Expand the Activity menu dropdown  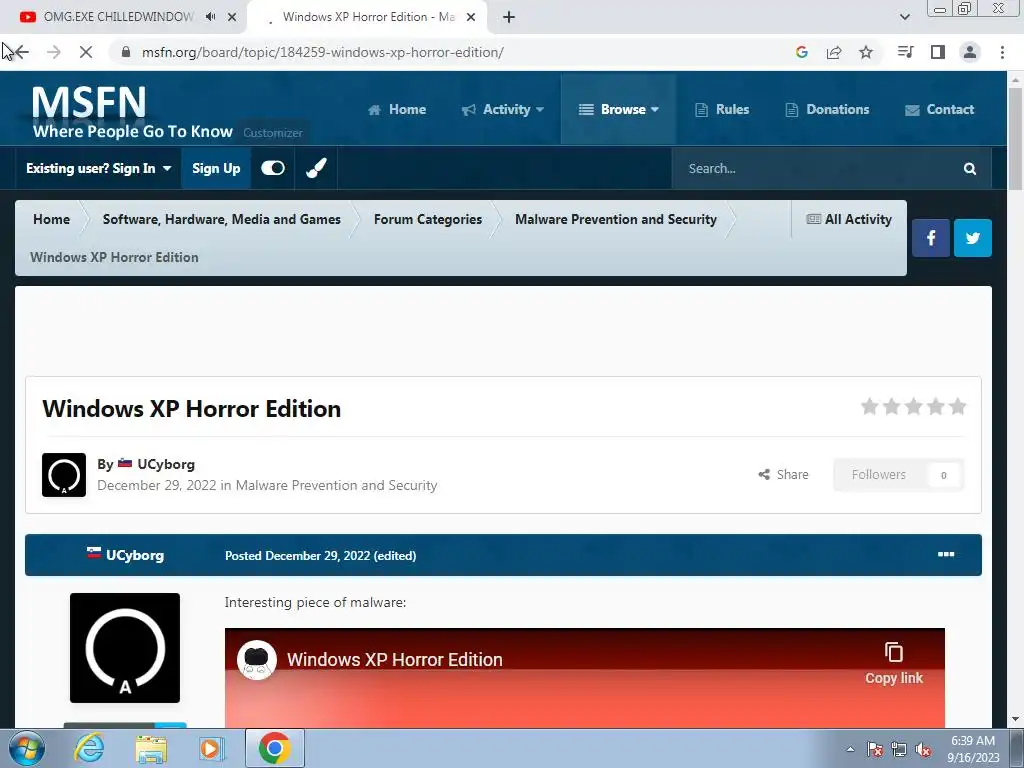pyautogui.click(x=502, y=109)
